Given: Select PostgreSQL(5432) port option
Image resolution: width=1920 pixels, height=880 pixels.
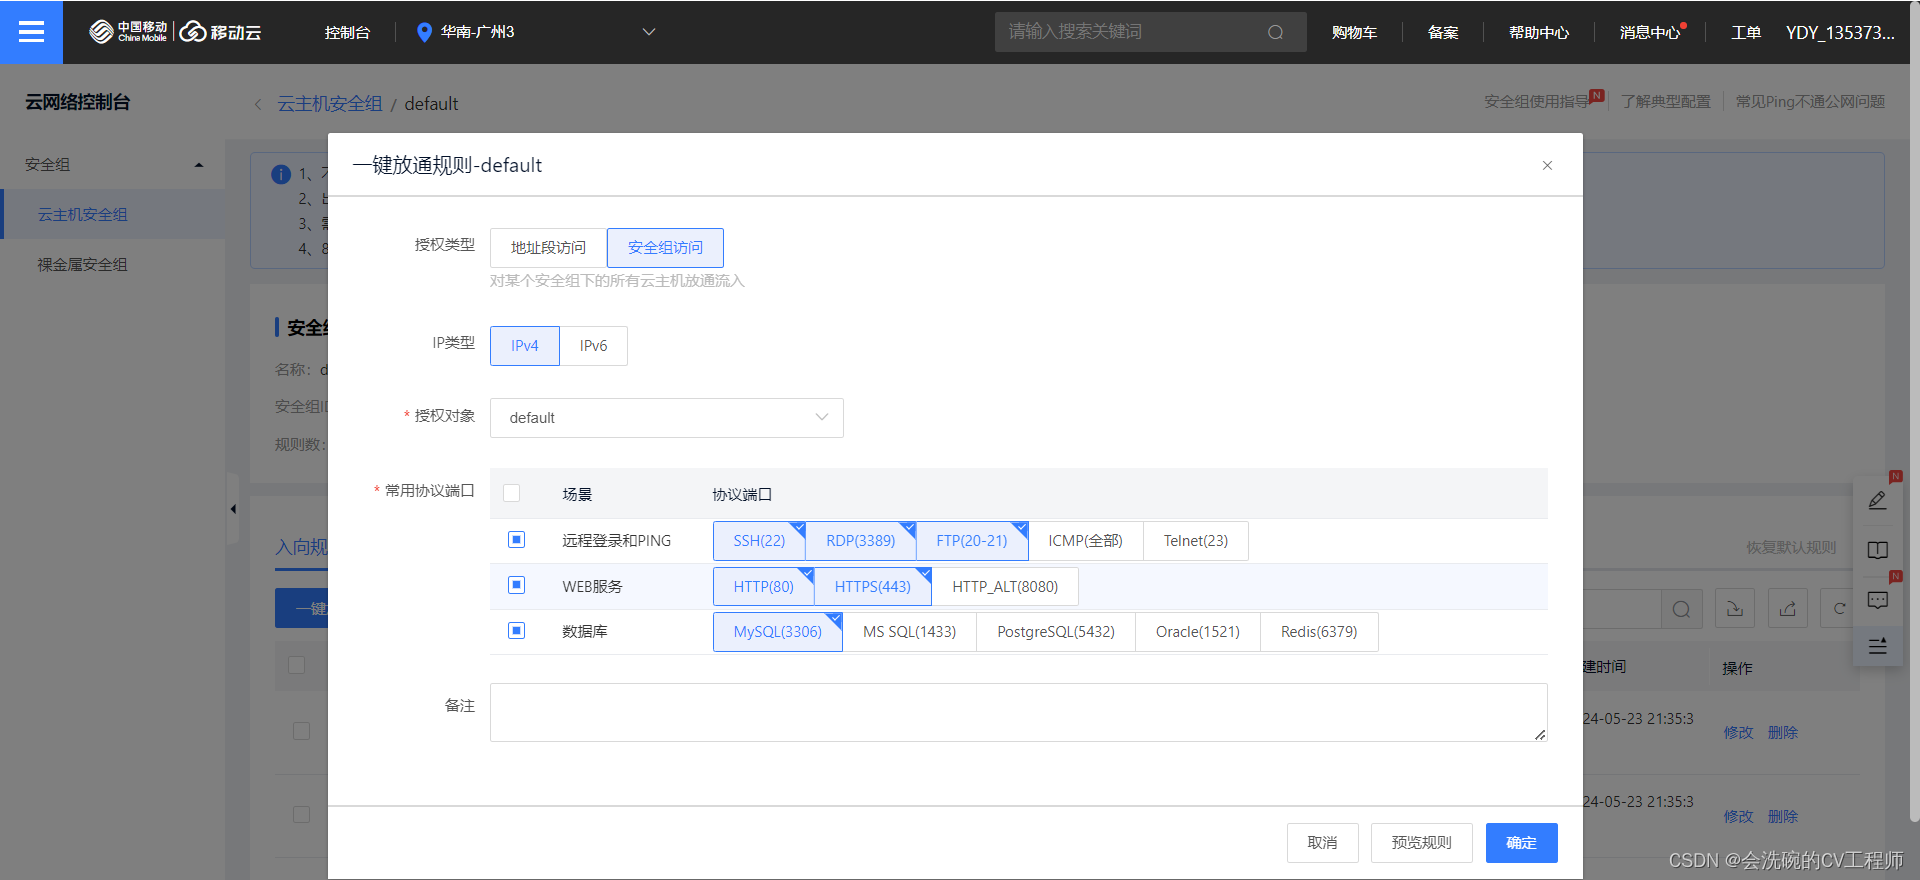Looking at the screenshot, I should (1056, 632).
